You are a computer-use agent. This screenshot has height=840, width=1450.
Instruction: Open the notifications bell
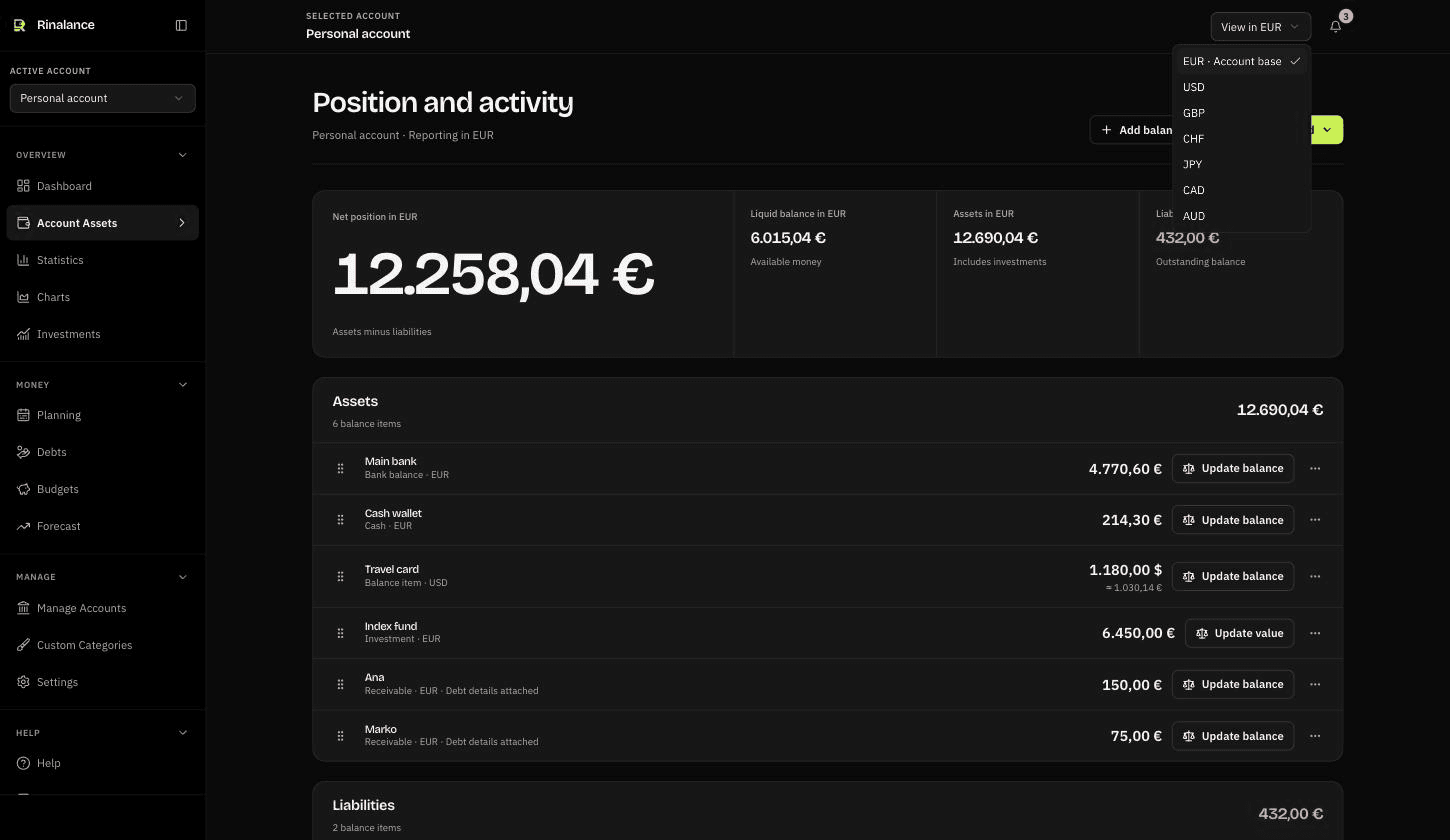pos(1335,27)
